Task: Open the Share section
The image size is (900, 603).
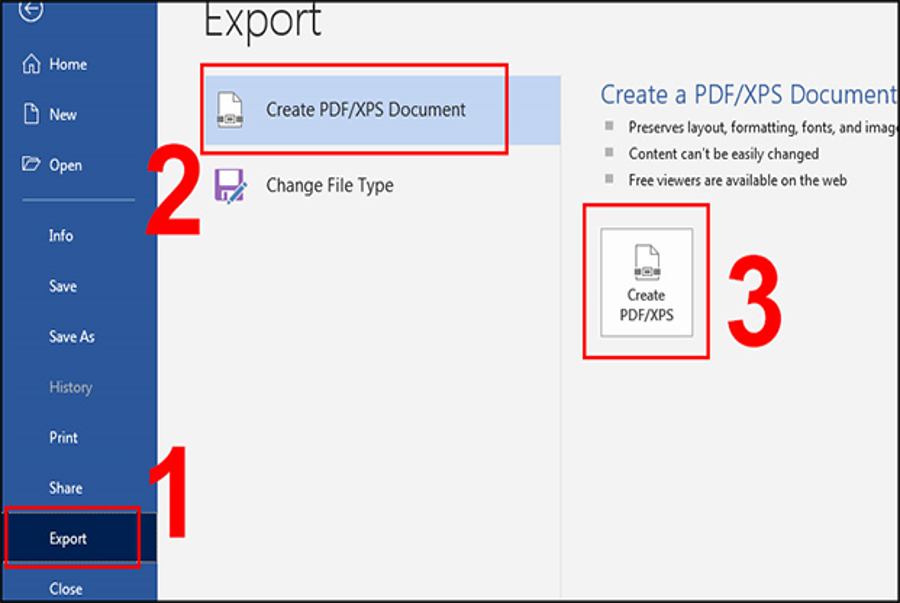Action: coord(66,488)
